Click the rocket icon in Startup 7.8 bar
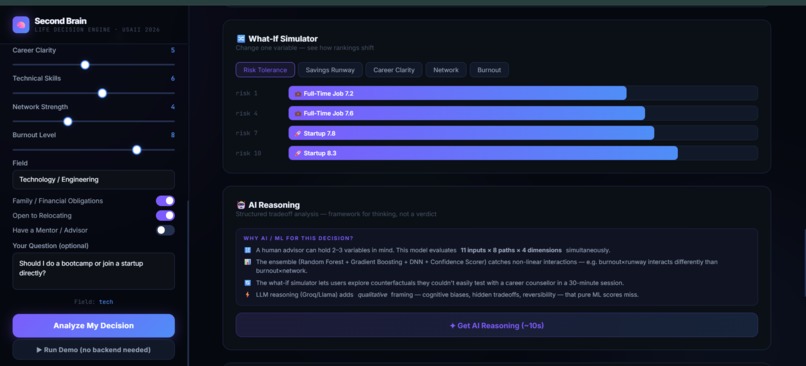The image size is (806, 366). coord(298,133)
